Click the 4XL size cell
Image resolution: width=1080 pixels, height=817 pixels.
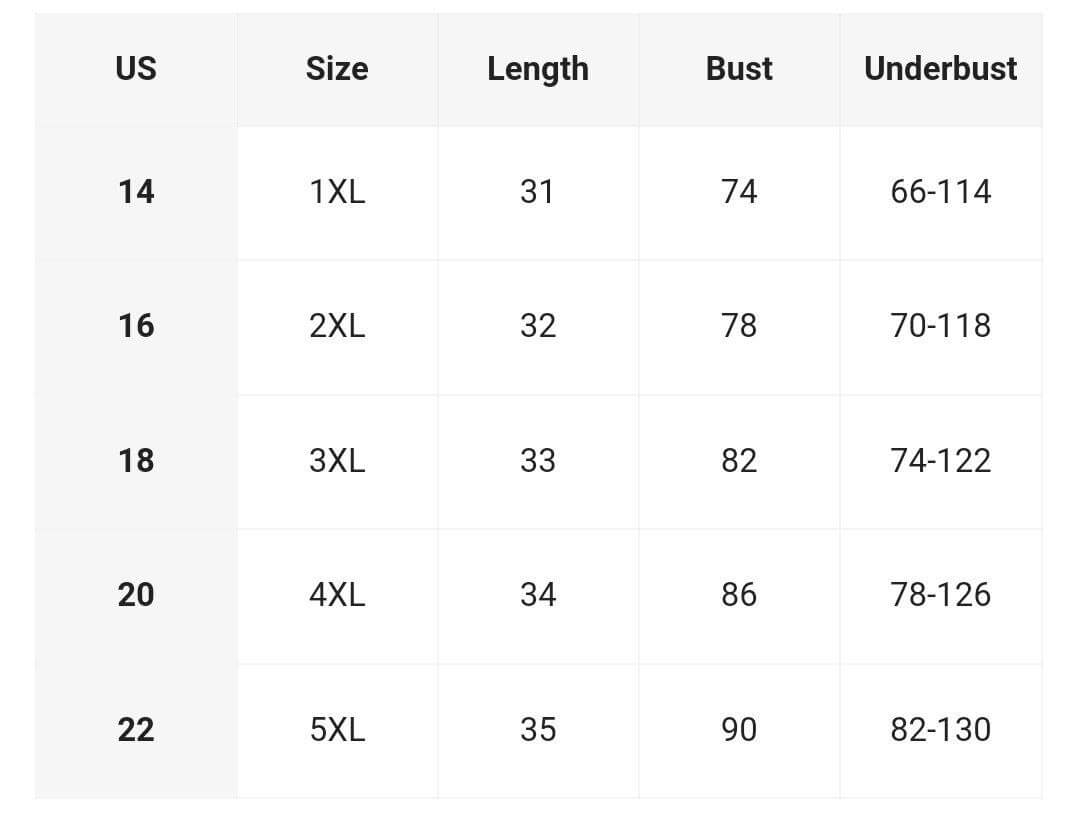(x=337, y=595)
